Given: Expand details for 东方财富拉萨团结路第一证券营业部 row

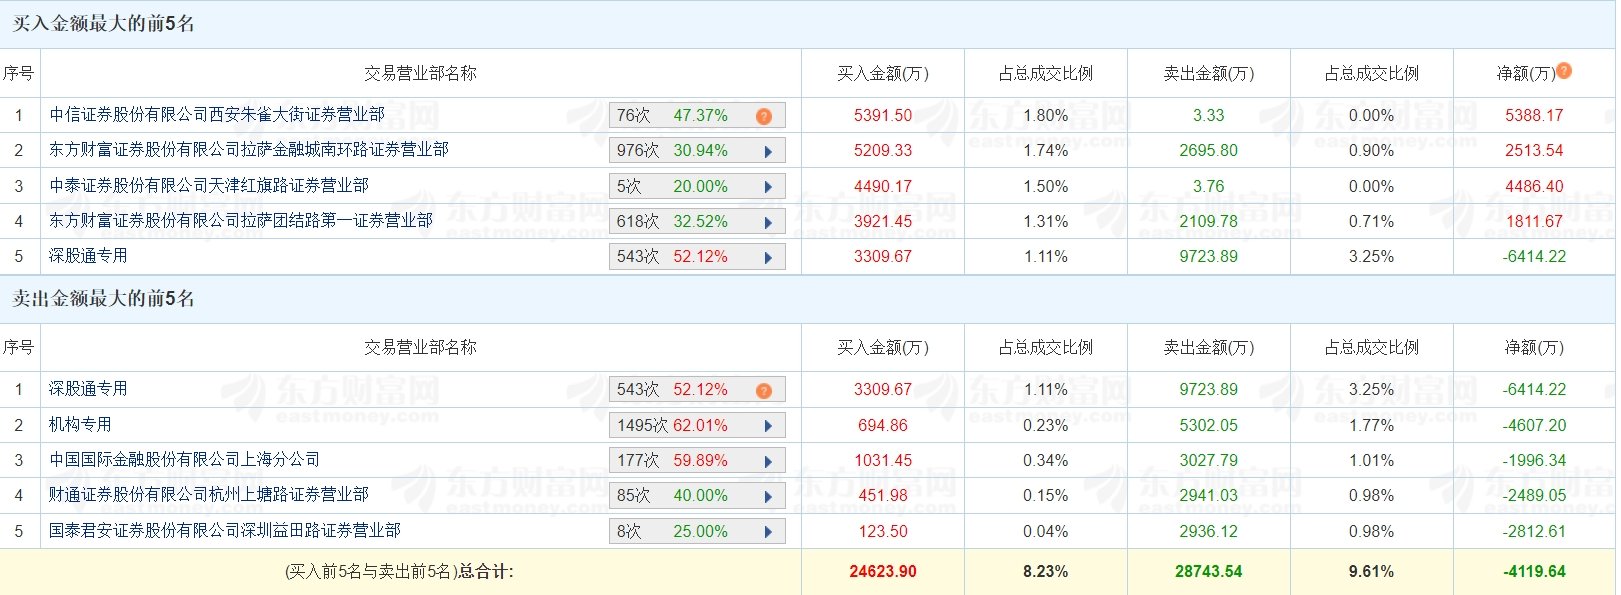Looking at the screenshot, I should [x=768, y=222].
